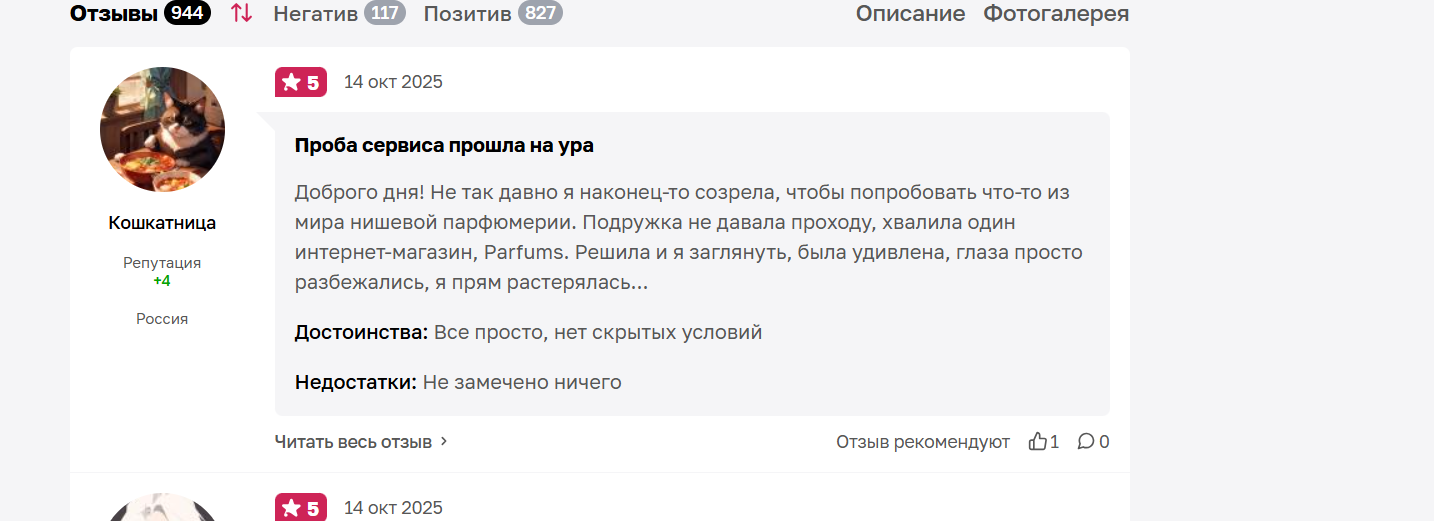Click the 944 reviews count badge
The image size is (1434, 521).
click(x=187, y=13)
